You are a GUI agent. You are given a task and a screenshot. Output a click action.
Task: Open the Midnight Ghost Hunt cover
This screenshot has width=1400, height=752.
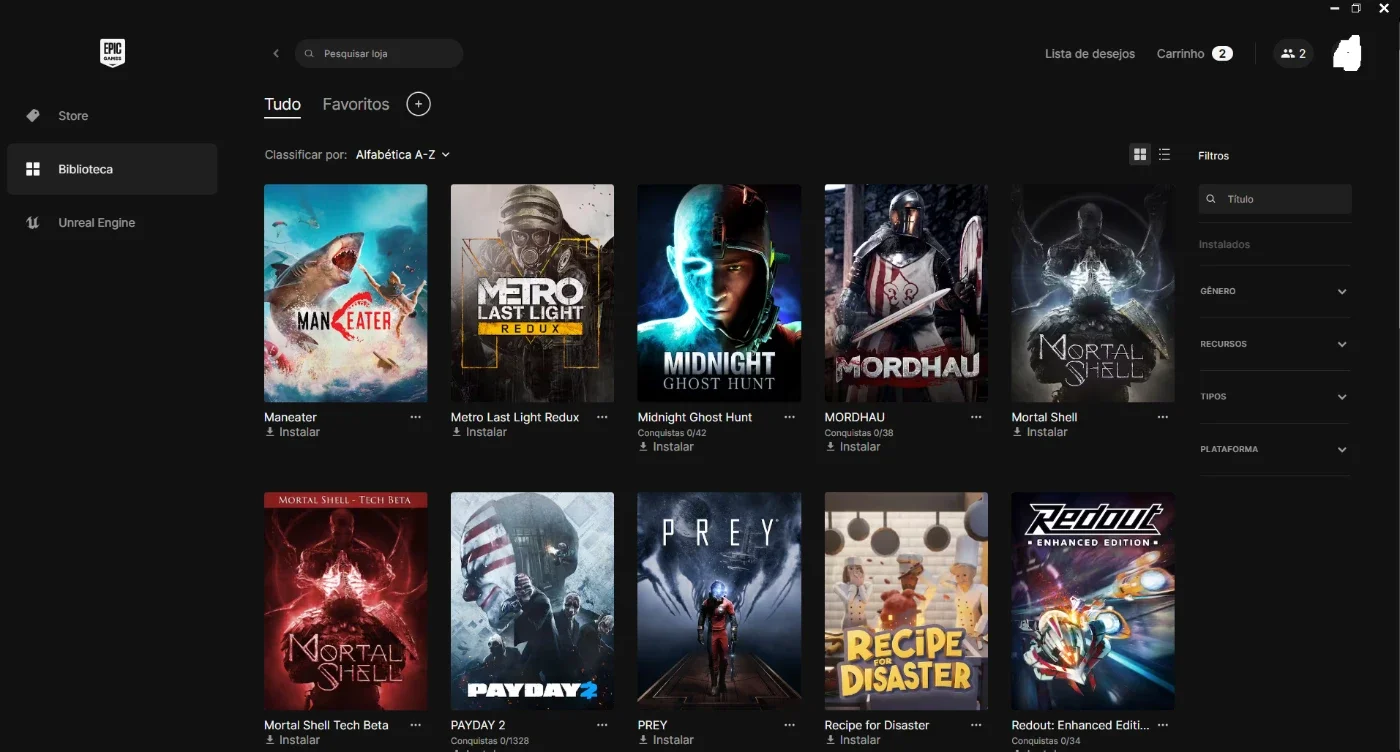(x=719, y=293)
